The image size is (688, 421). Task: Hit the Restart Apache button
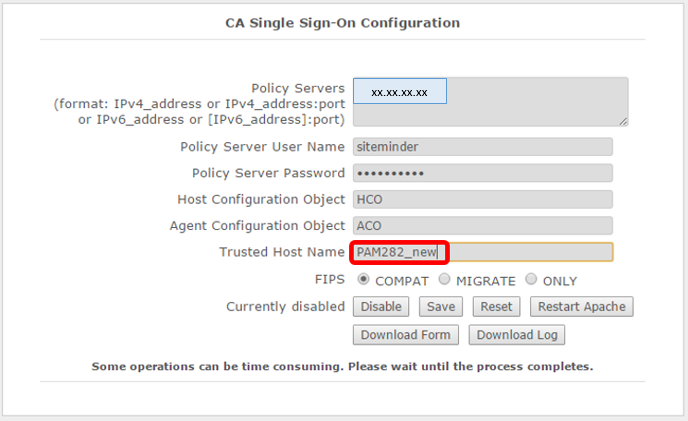(x=582, y=307)
